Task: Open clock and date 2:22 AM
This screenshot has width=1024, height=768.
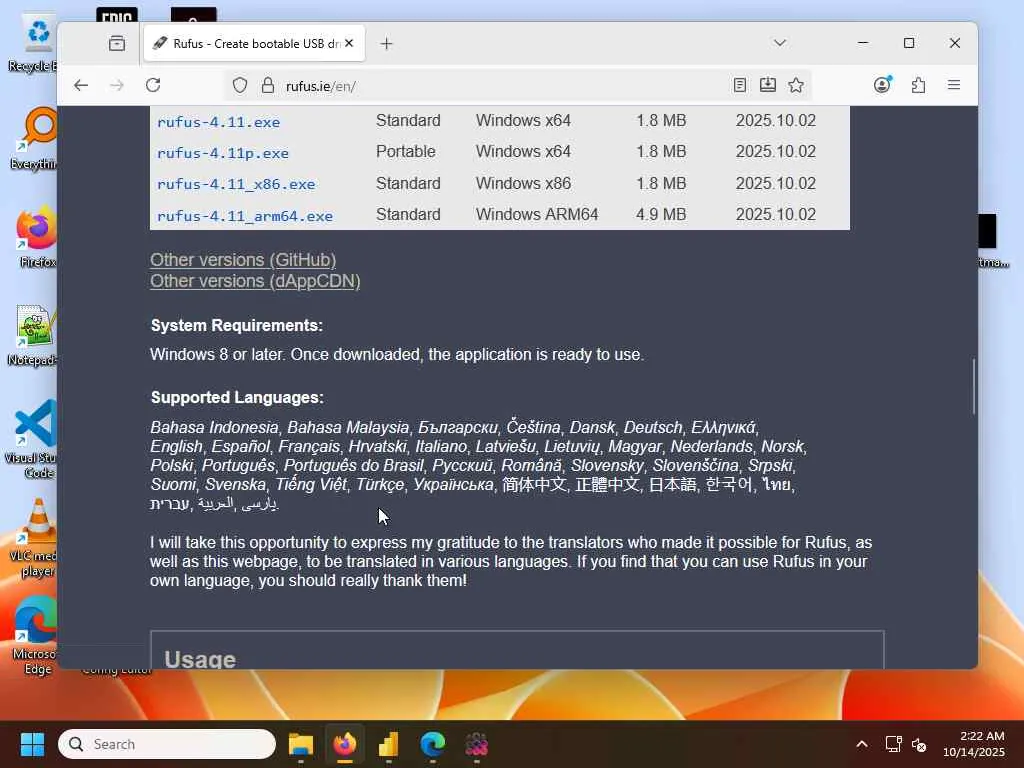Action: coord(974,744)
